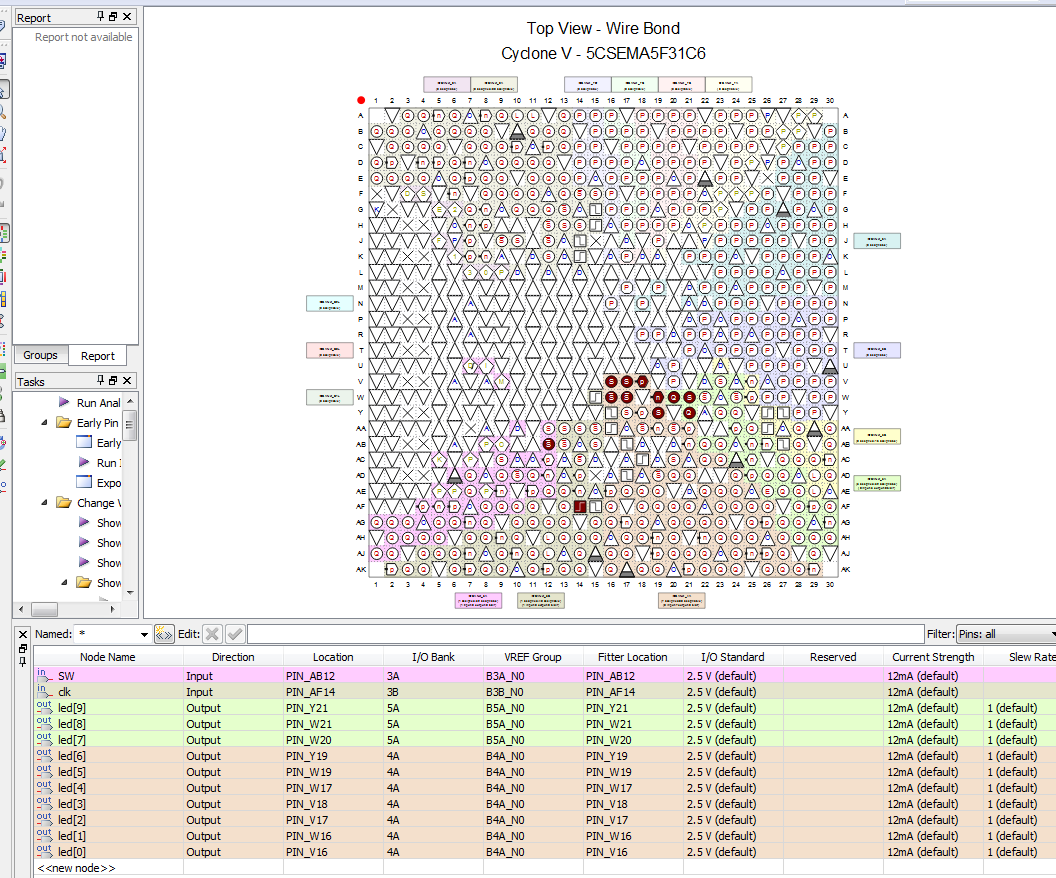
Task: Sort by Direction column header
Action: 233,656
